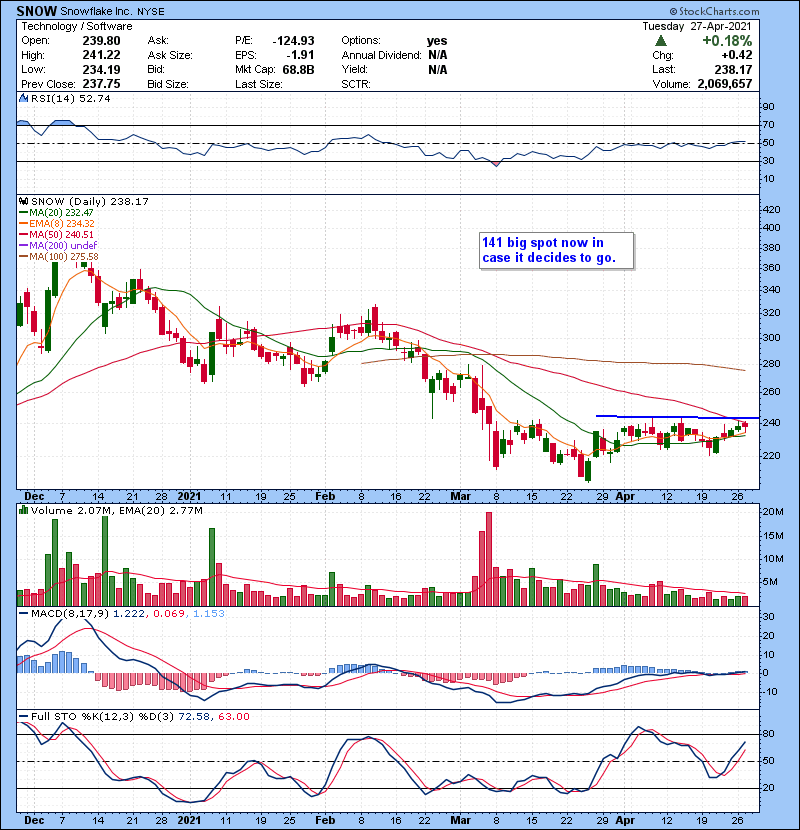Screen dimensions: 800x830
Task: Click the candlestick icon beside SNOW (Daily)
Action: [x=23, y=201]
